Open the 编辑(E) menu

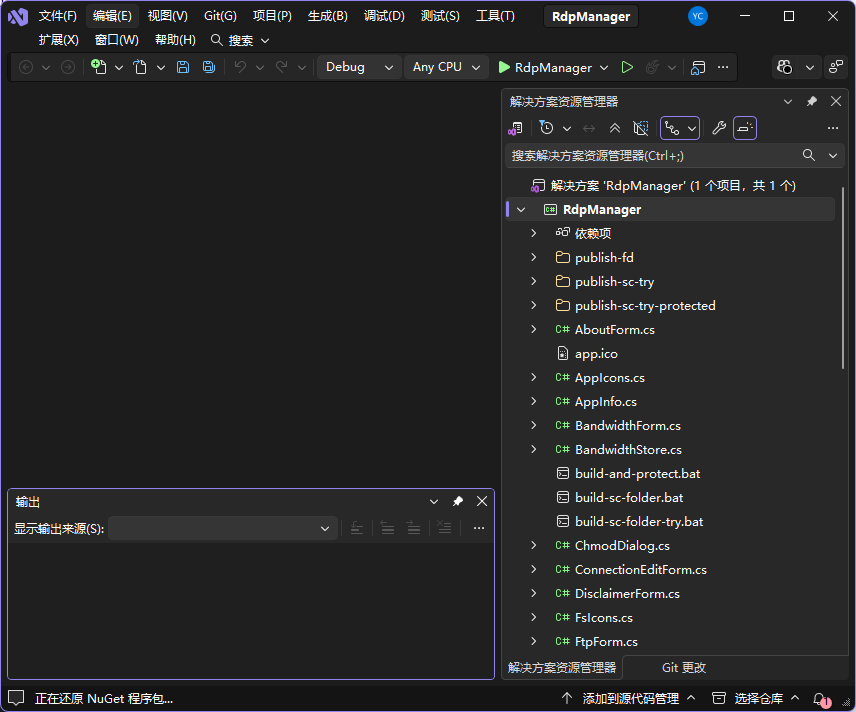(112, 16)
